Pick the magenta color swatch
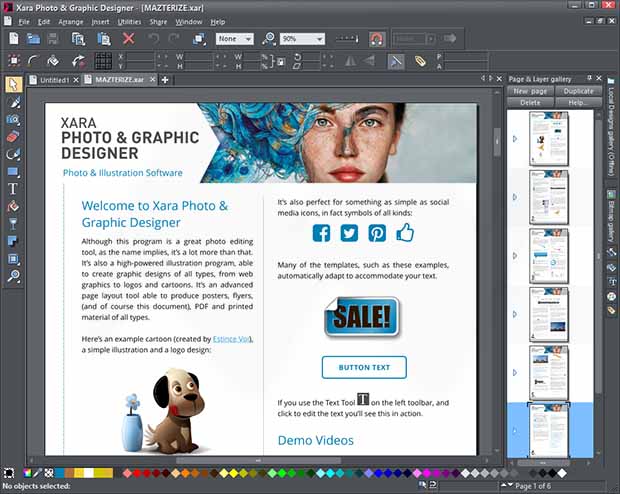The width and height of the screenshot is (620, 494). (x=426, y=473)
